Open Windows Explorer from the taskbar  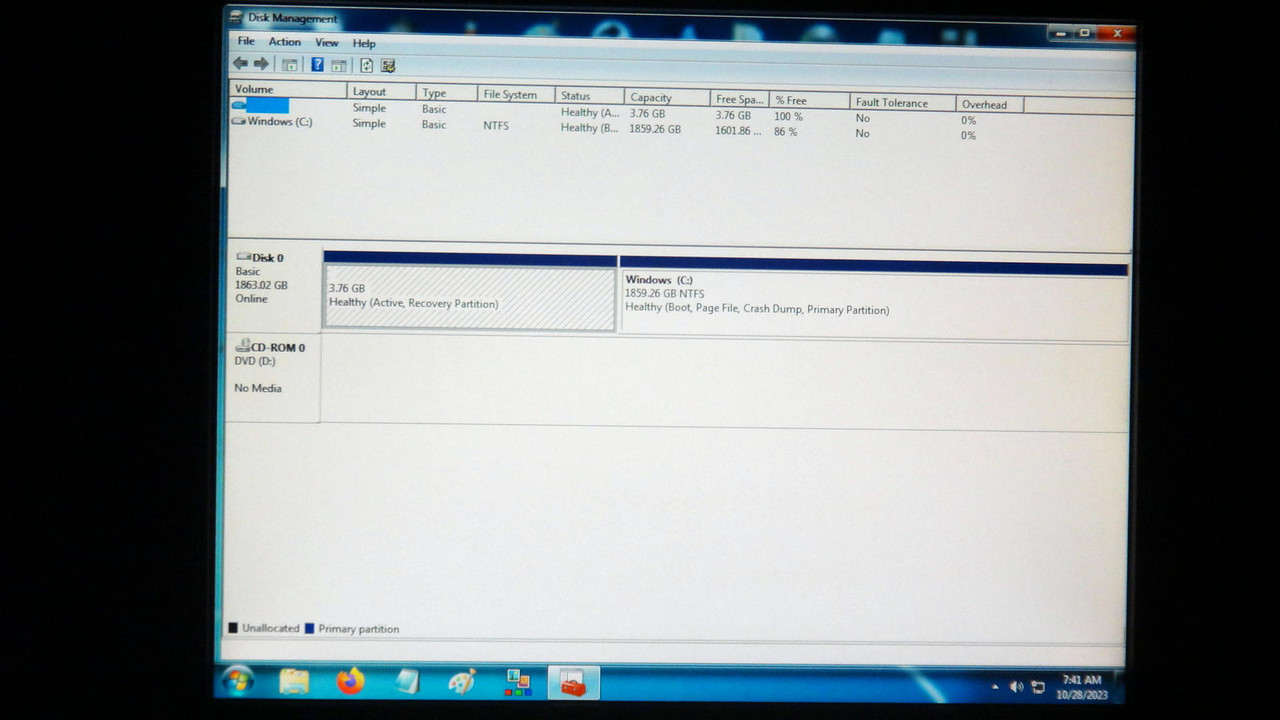294,681
